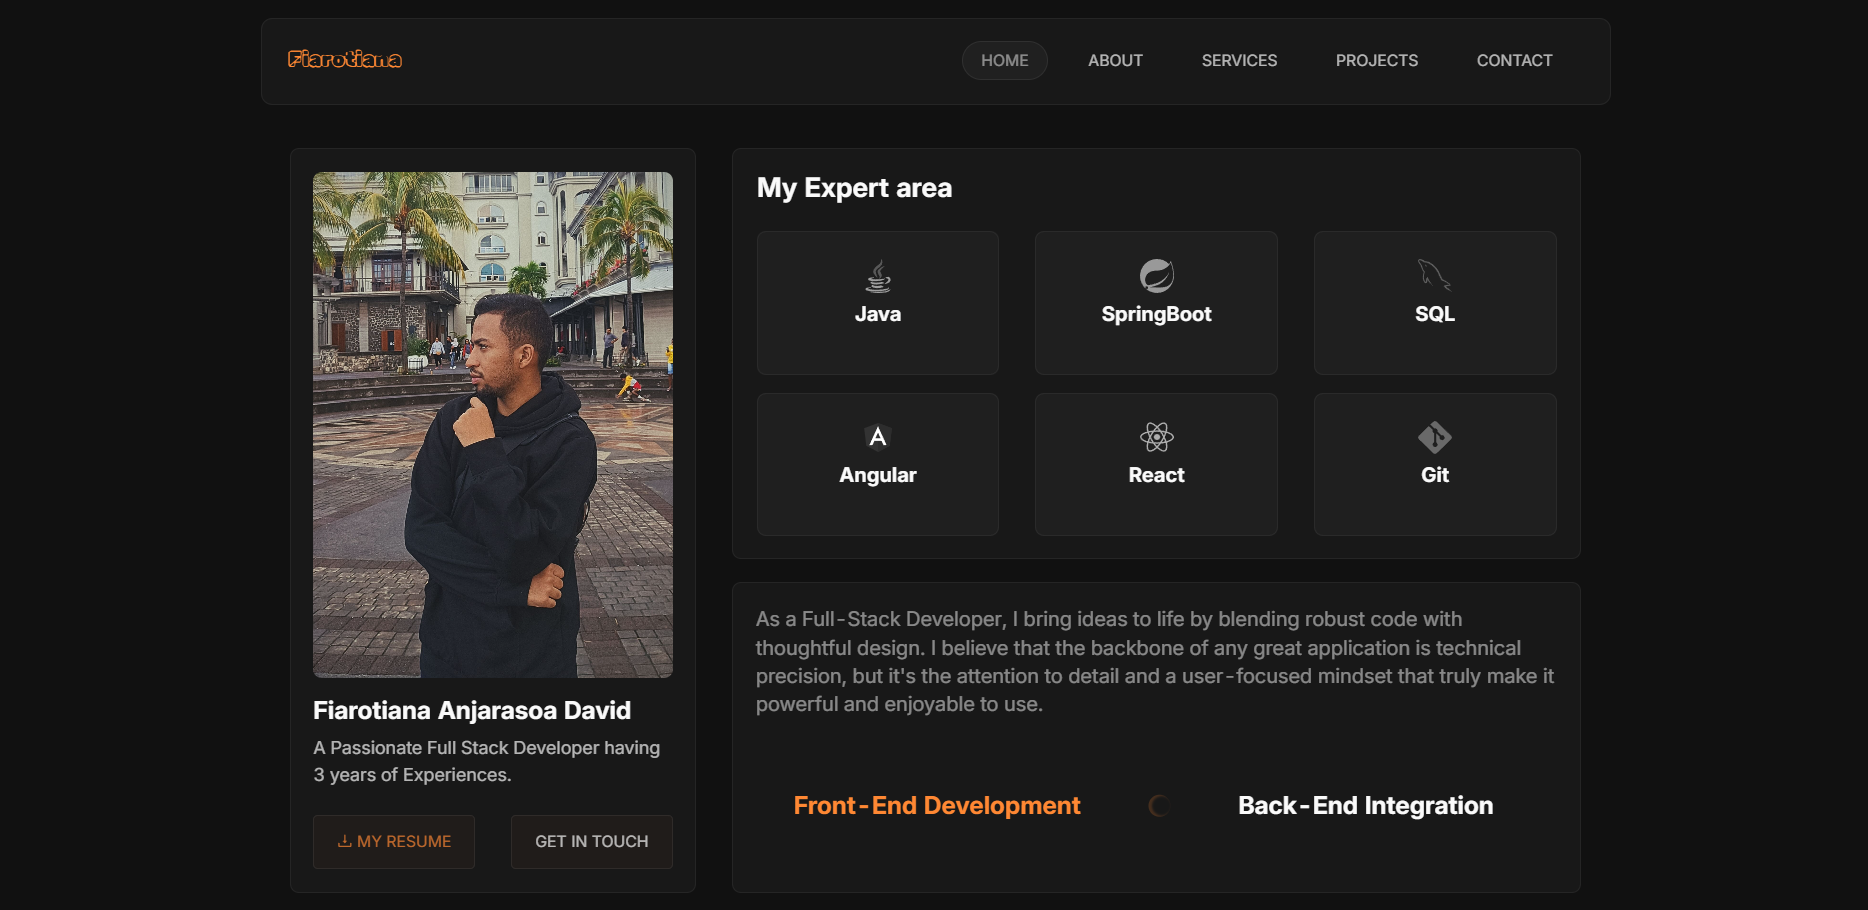Select the Front-End Development heading
This screenshot has height=910, width=1868.
click(x=937, y=806)
